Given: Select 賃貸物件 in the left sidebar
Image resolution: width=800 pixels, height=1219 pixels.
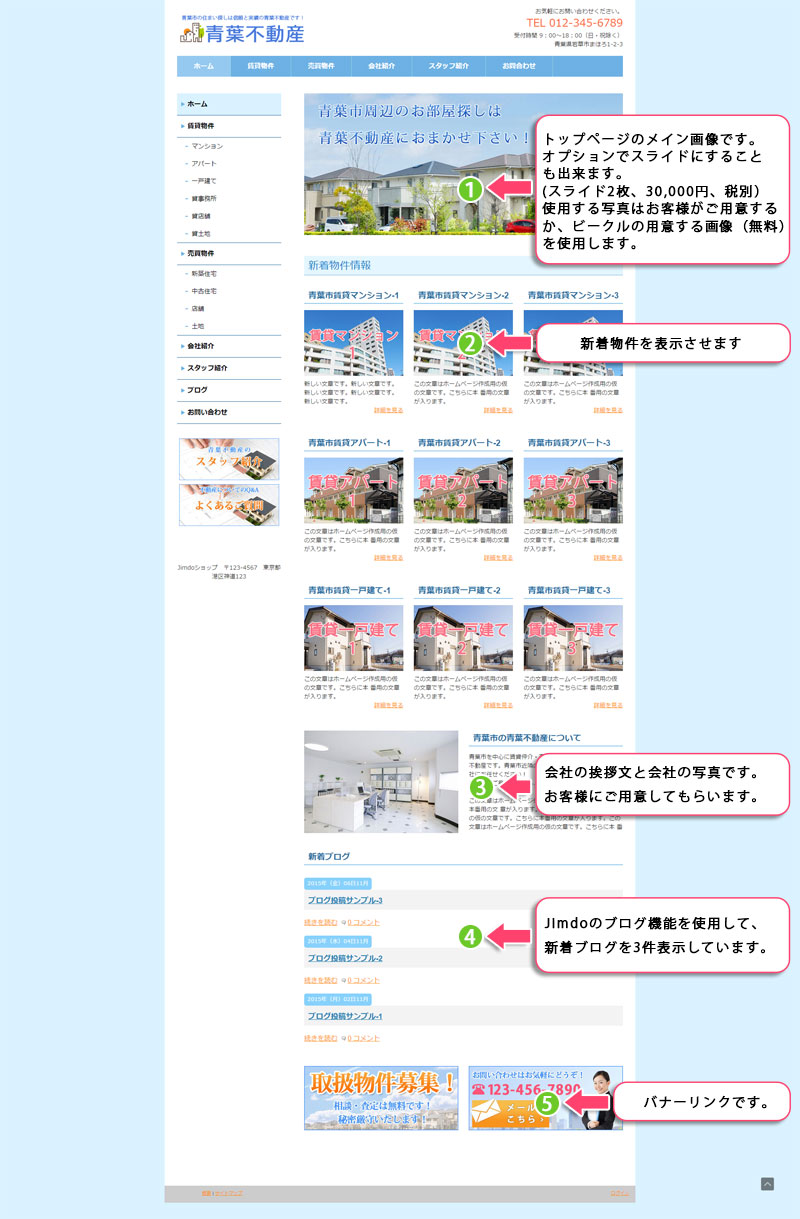Looking at the screenshot, I should coord(229,126).
